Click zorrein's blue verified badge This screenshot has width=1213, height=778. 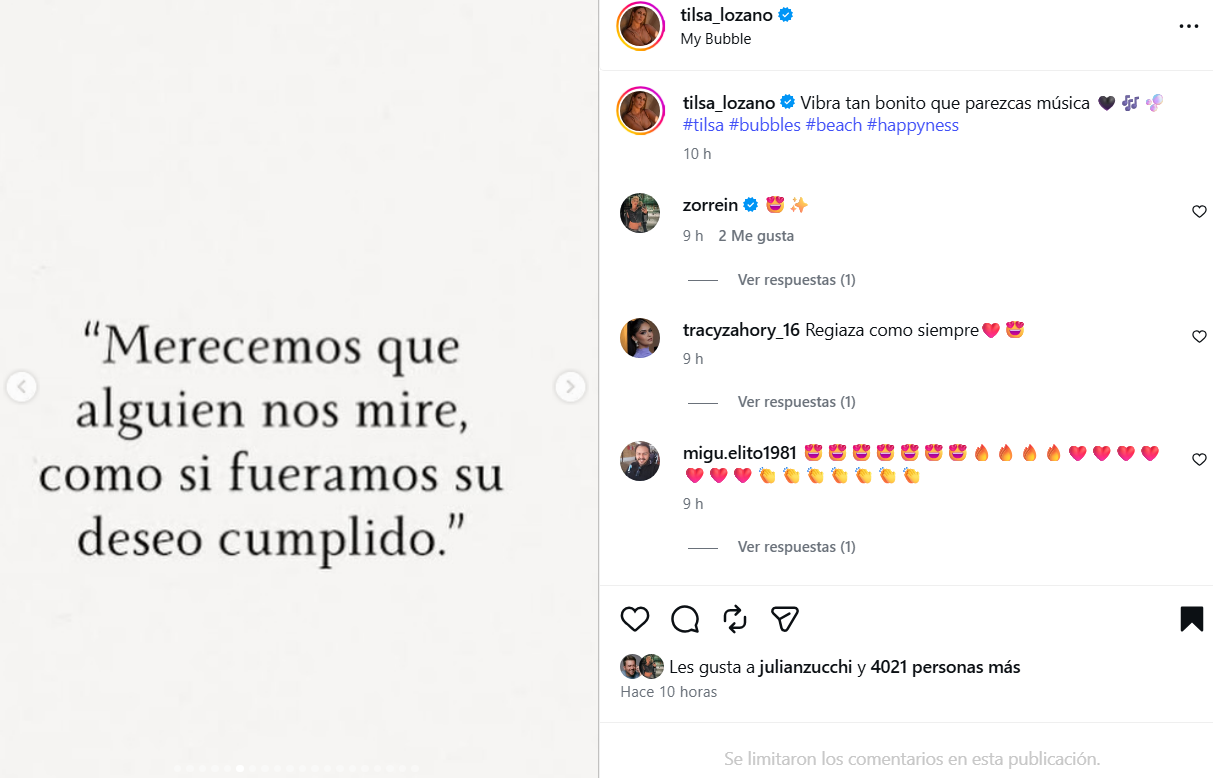click(x=748, y=204)
